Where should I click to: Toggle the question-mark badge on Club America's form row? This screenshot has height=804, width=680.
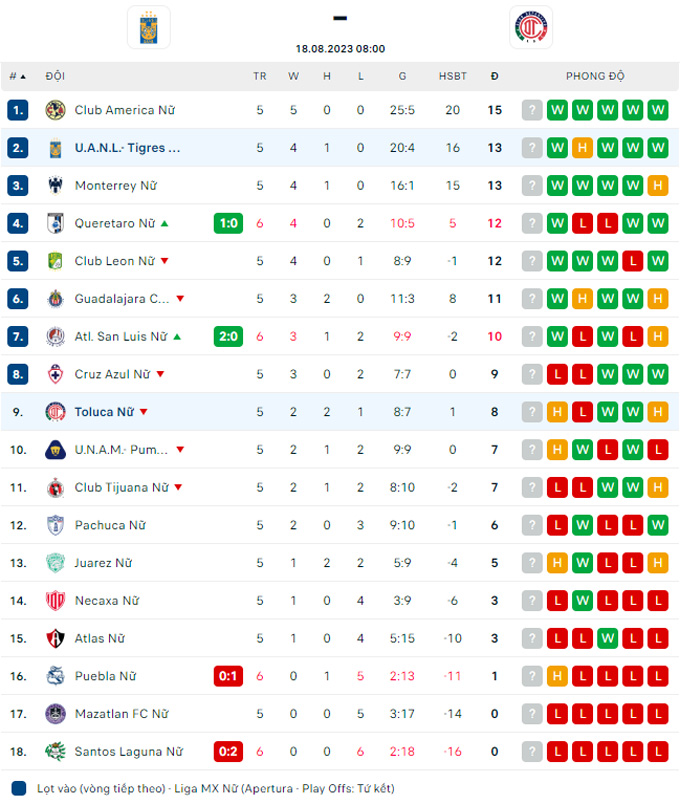click(531, 110)
